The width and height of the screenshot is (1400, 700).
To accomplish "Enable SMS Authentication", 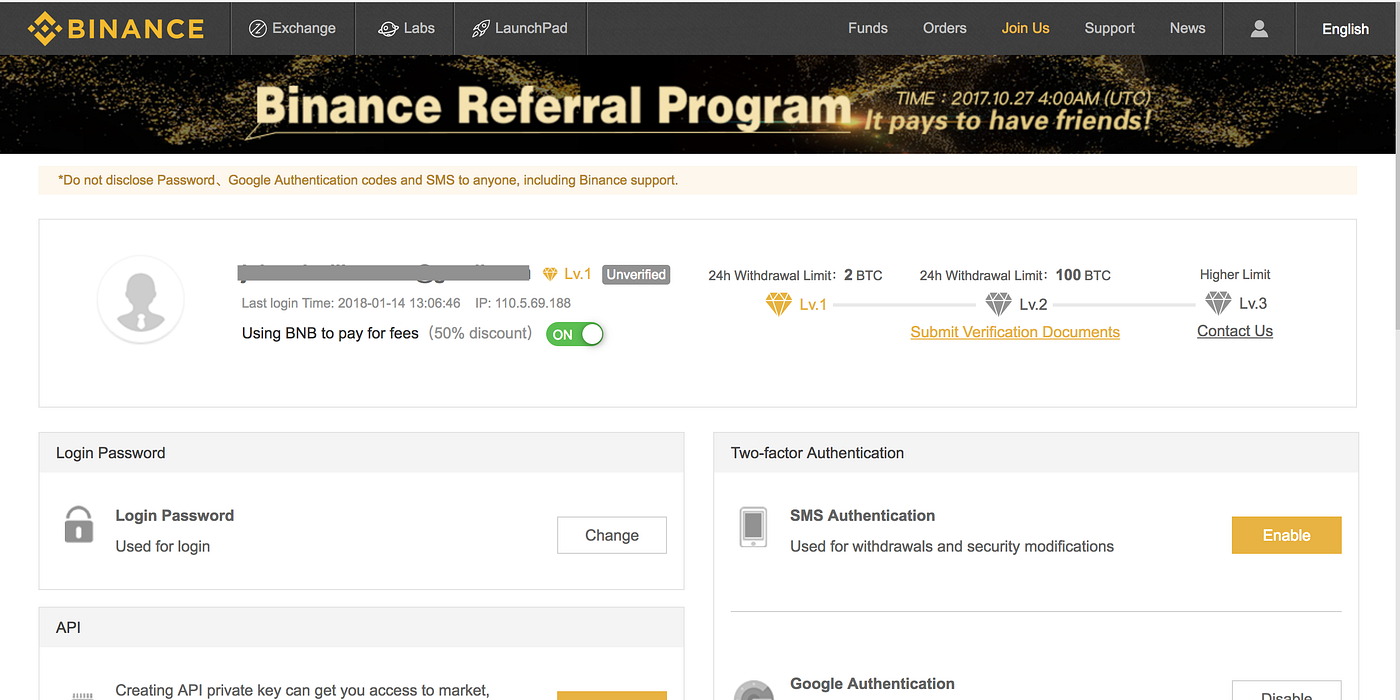I will click(x=1286, y=535).
